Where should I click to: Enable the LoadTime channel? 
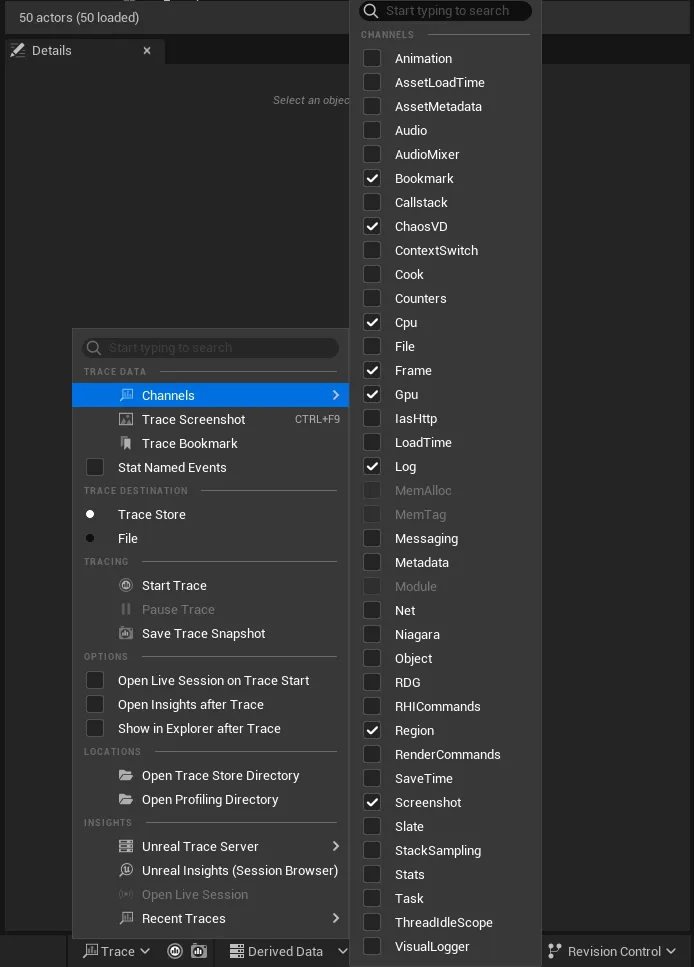372,442
